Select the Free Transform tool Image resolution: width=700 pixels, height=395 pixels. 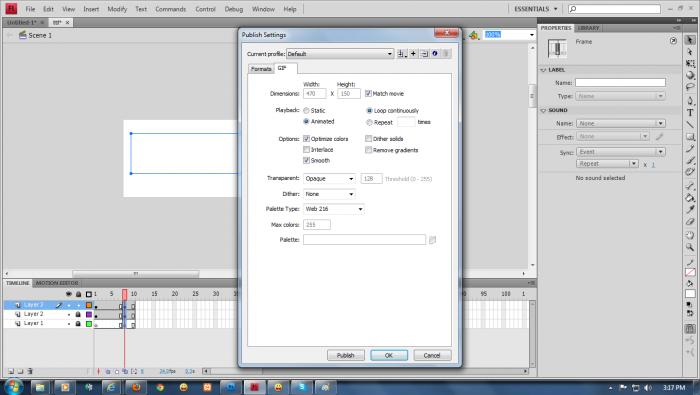coord(690,63)
